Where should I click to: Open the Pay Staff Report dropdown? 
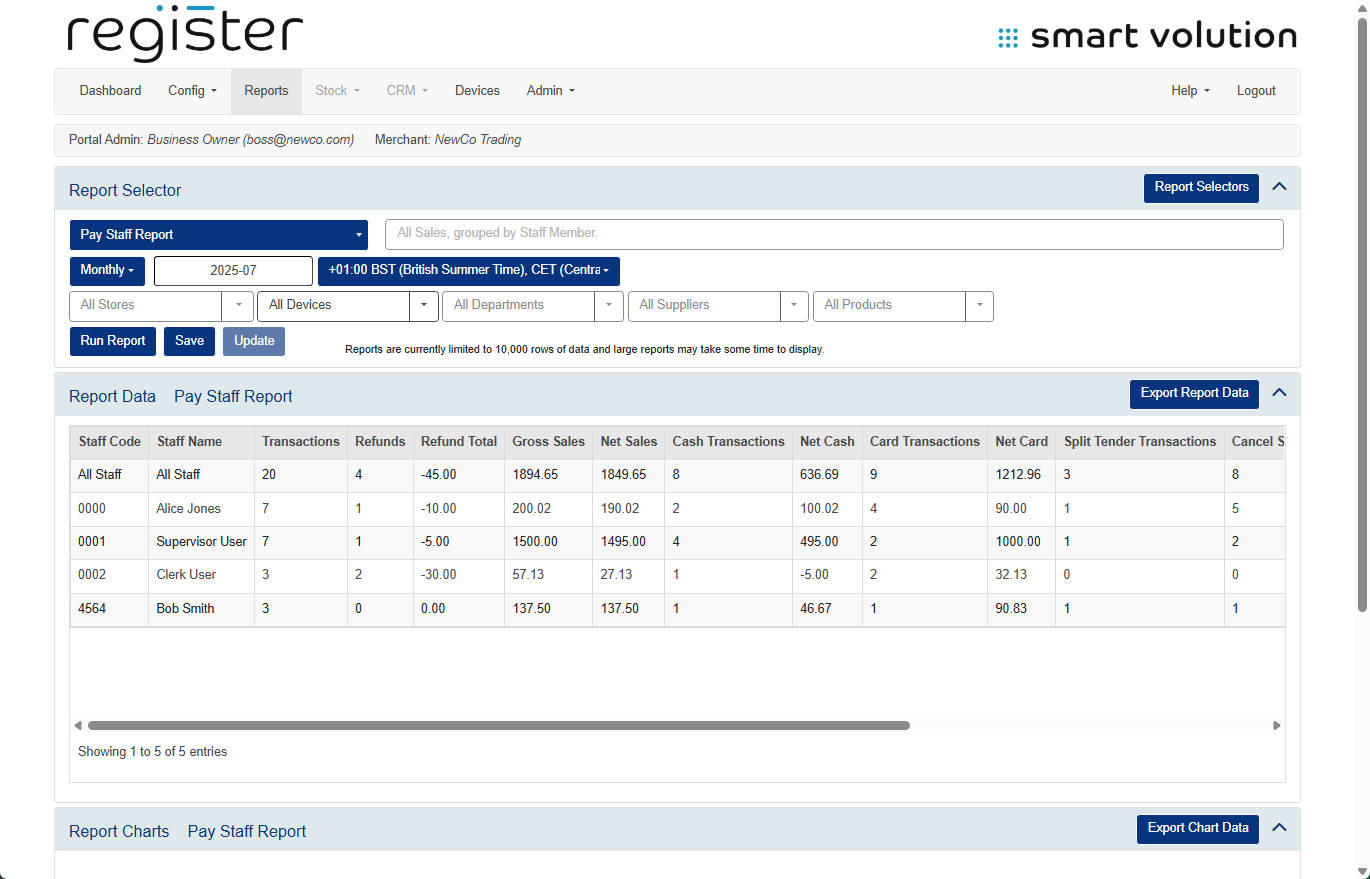(219, 235)
